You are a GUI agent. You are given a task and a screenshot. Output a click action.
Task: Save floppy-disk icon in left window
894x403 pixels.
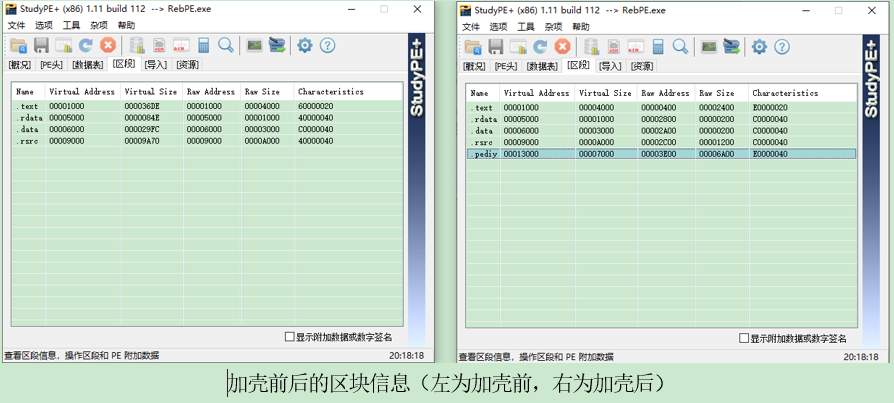pos(41,46)
